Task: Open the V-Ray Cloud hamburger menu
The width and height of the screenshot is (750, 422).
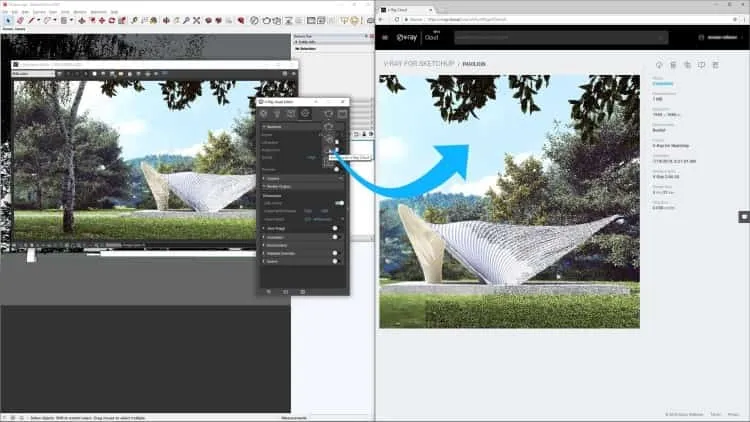Action: pos(385,37)
